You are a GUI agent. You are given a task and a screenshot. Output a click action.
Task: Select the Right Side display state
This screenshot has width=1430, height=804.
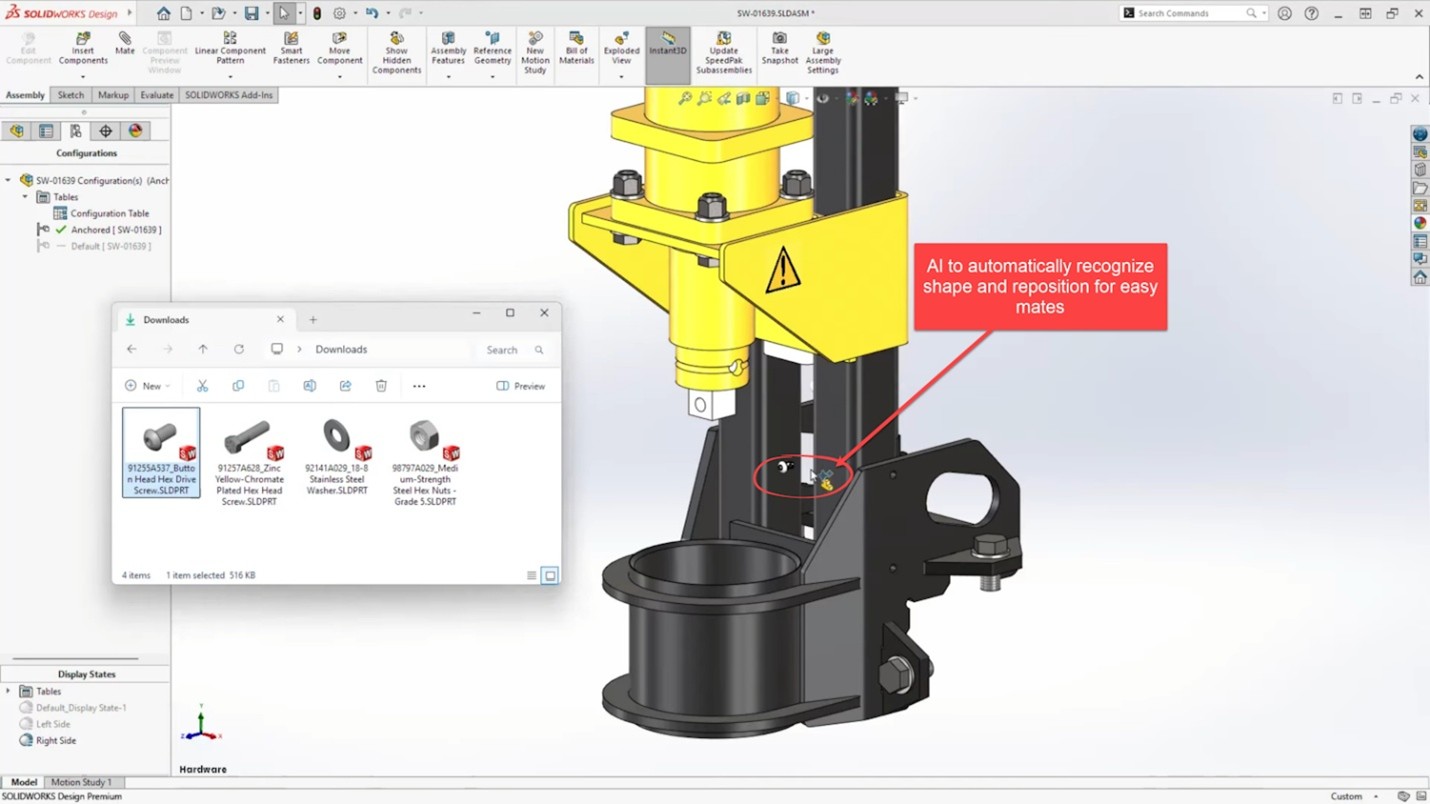56,741
